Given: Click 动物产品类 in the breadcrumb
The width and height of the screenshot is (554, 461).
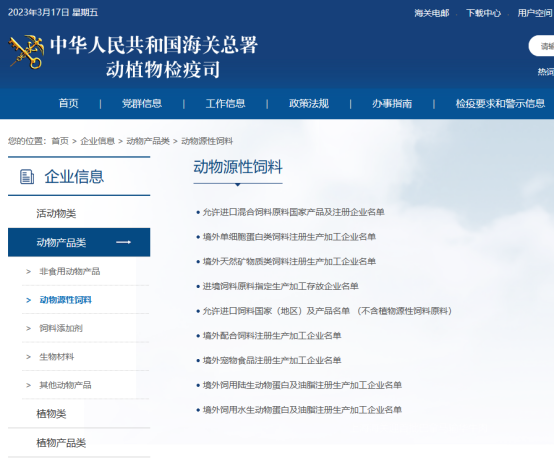Looking at the screenshot, I should [x=148, y=141].
